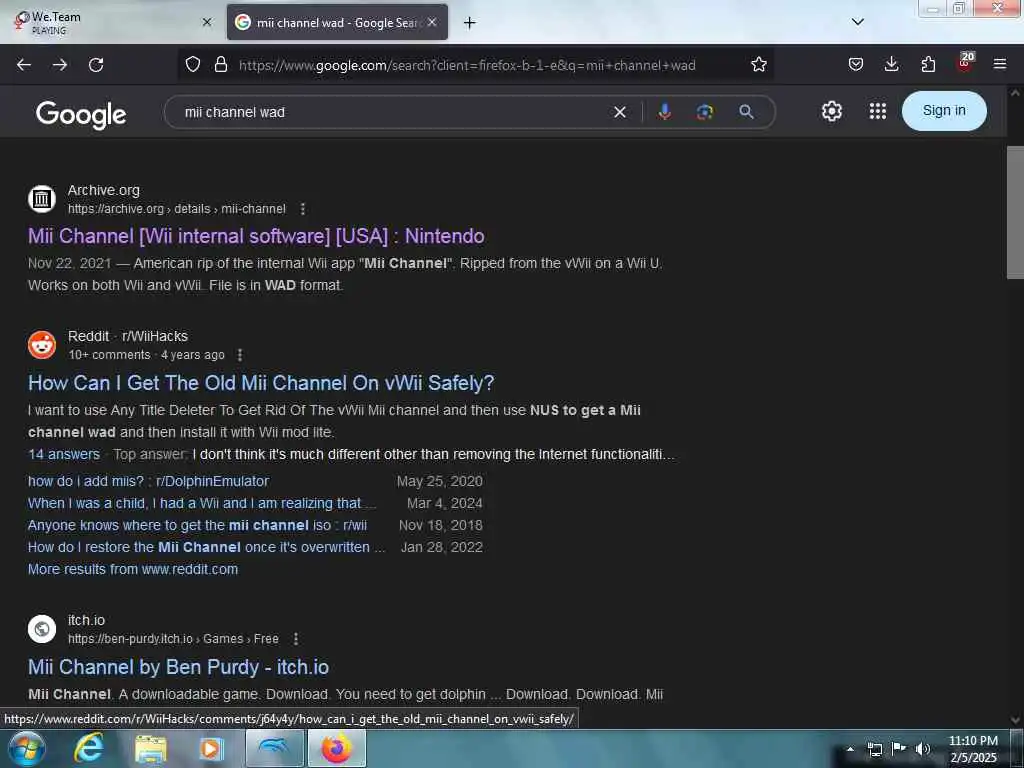Open a new tab with plus button
The image size is (1024, 768).
pyautogui.click(x=470, y=23)
